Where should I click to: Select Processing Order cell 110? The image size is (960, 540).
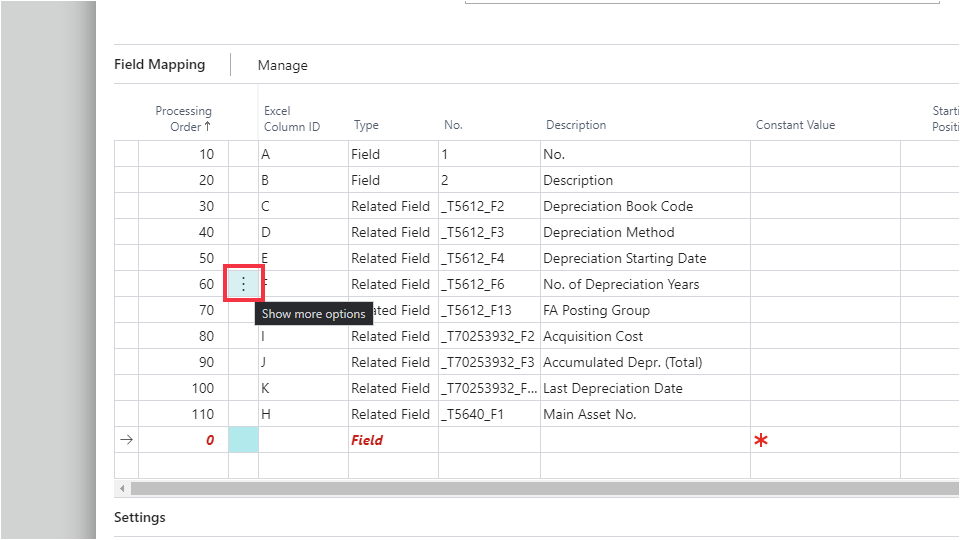pos(184,414)
